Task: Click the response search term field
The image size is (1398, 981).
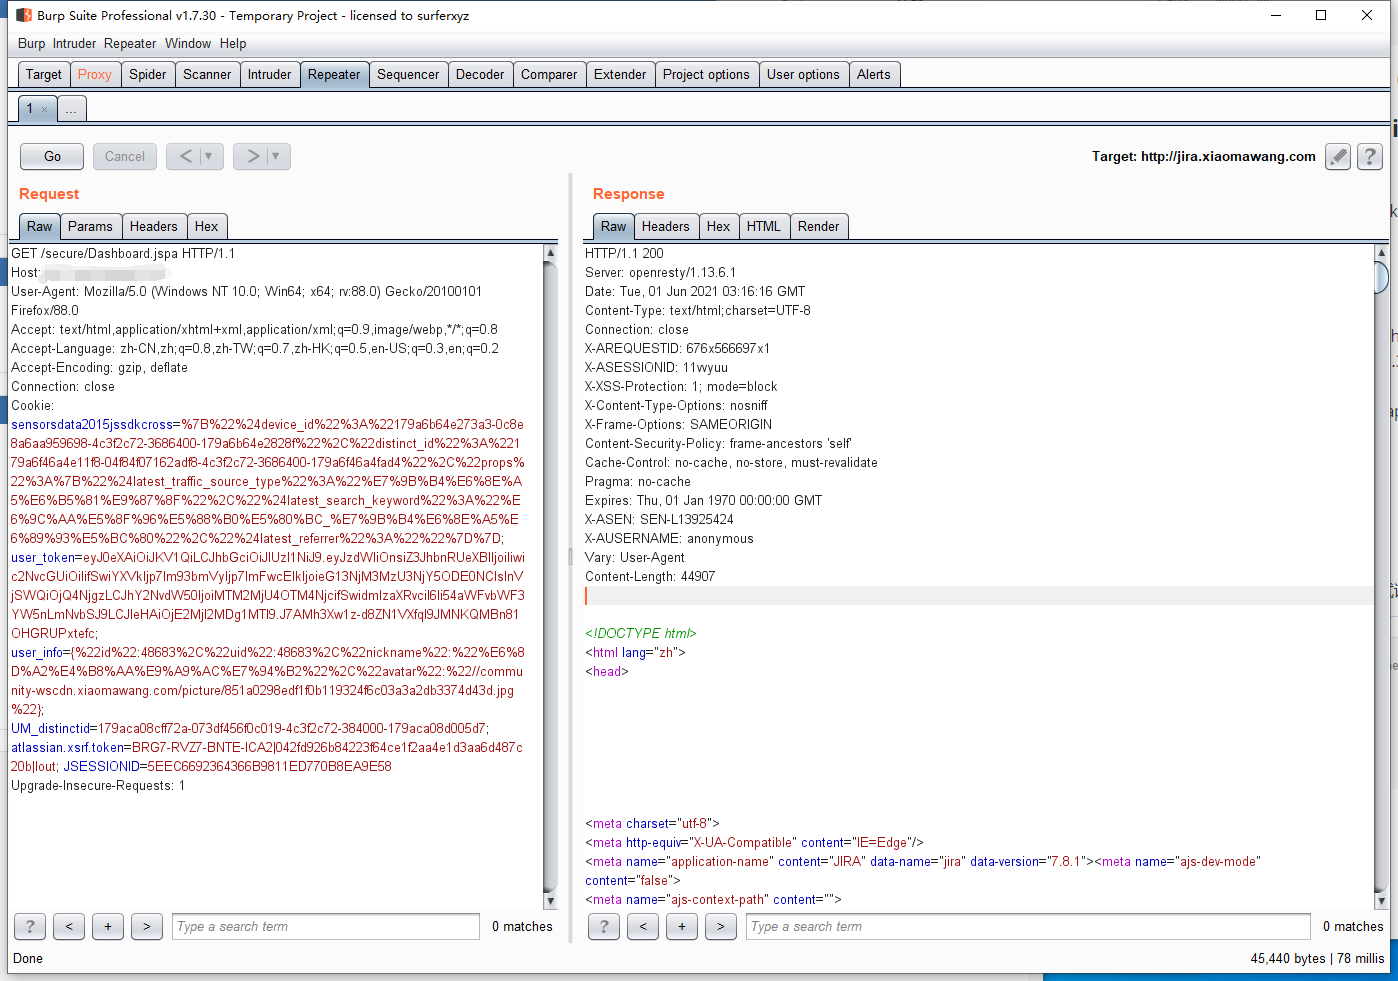Action: [x=1027, y=927]
